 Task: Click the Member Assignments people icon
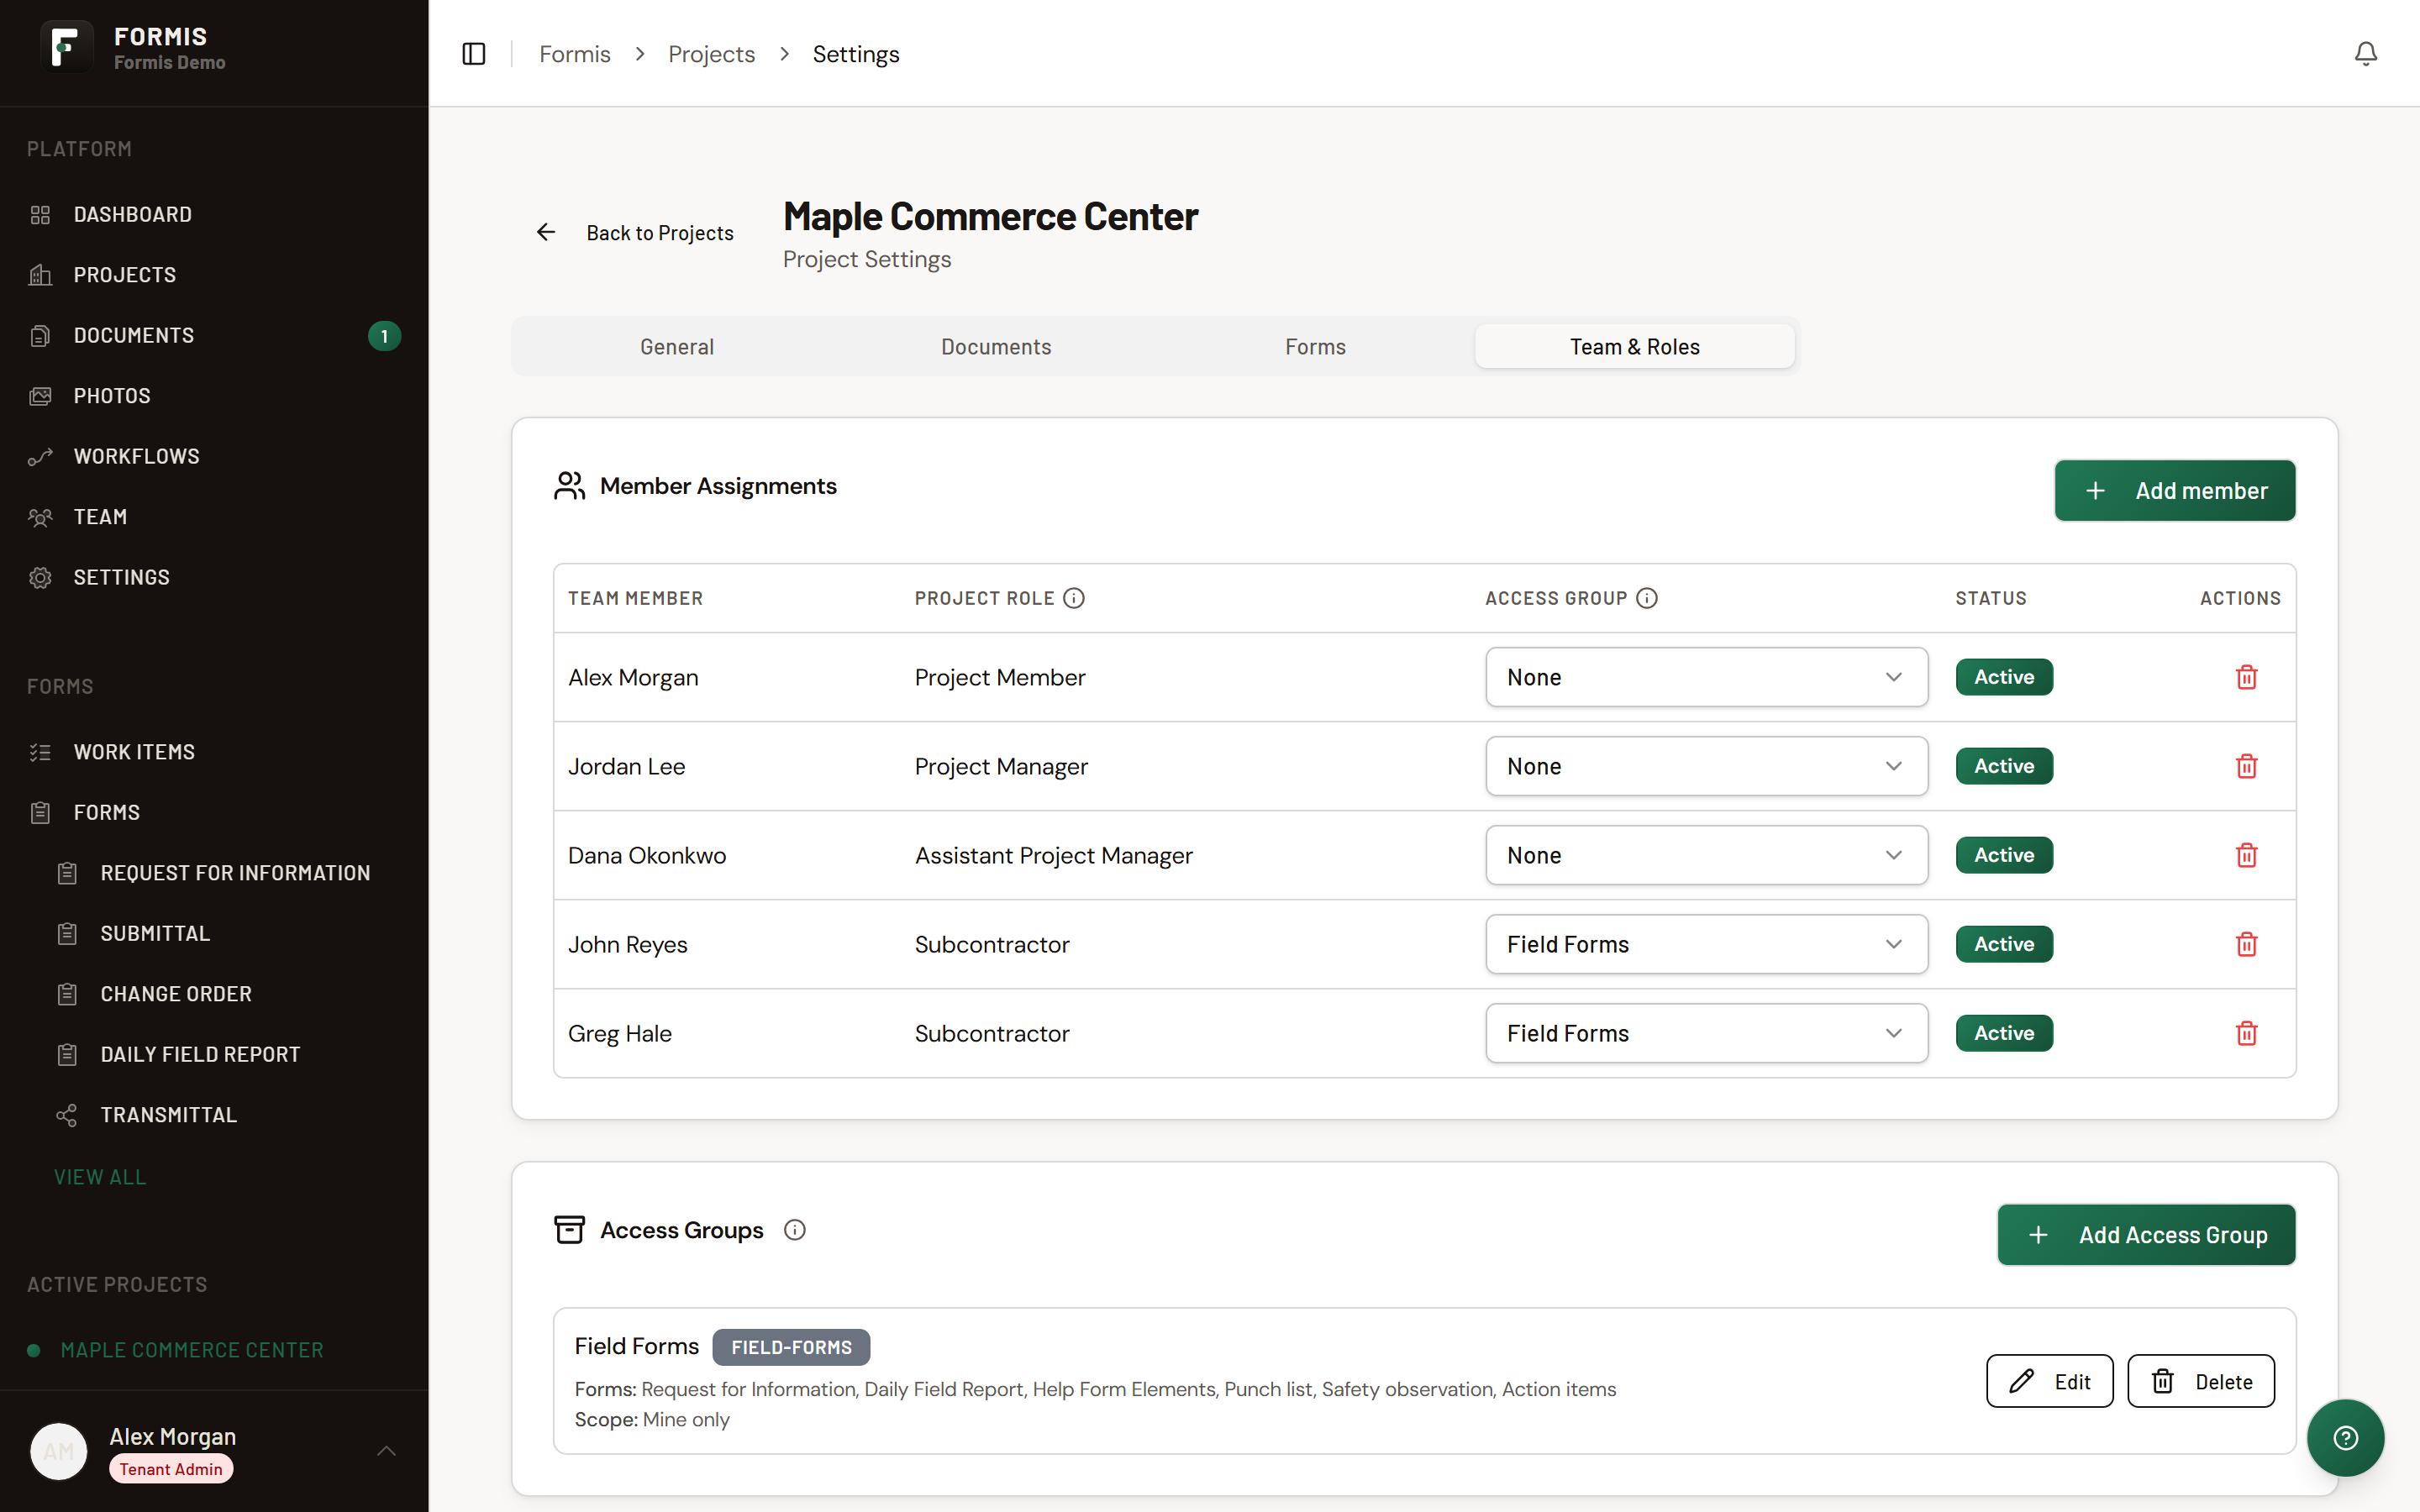coord(569,486)
